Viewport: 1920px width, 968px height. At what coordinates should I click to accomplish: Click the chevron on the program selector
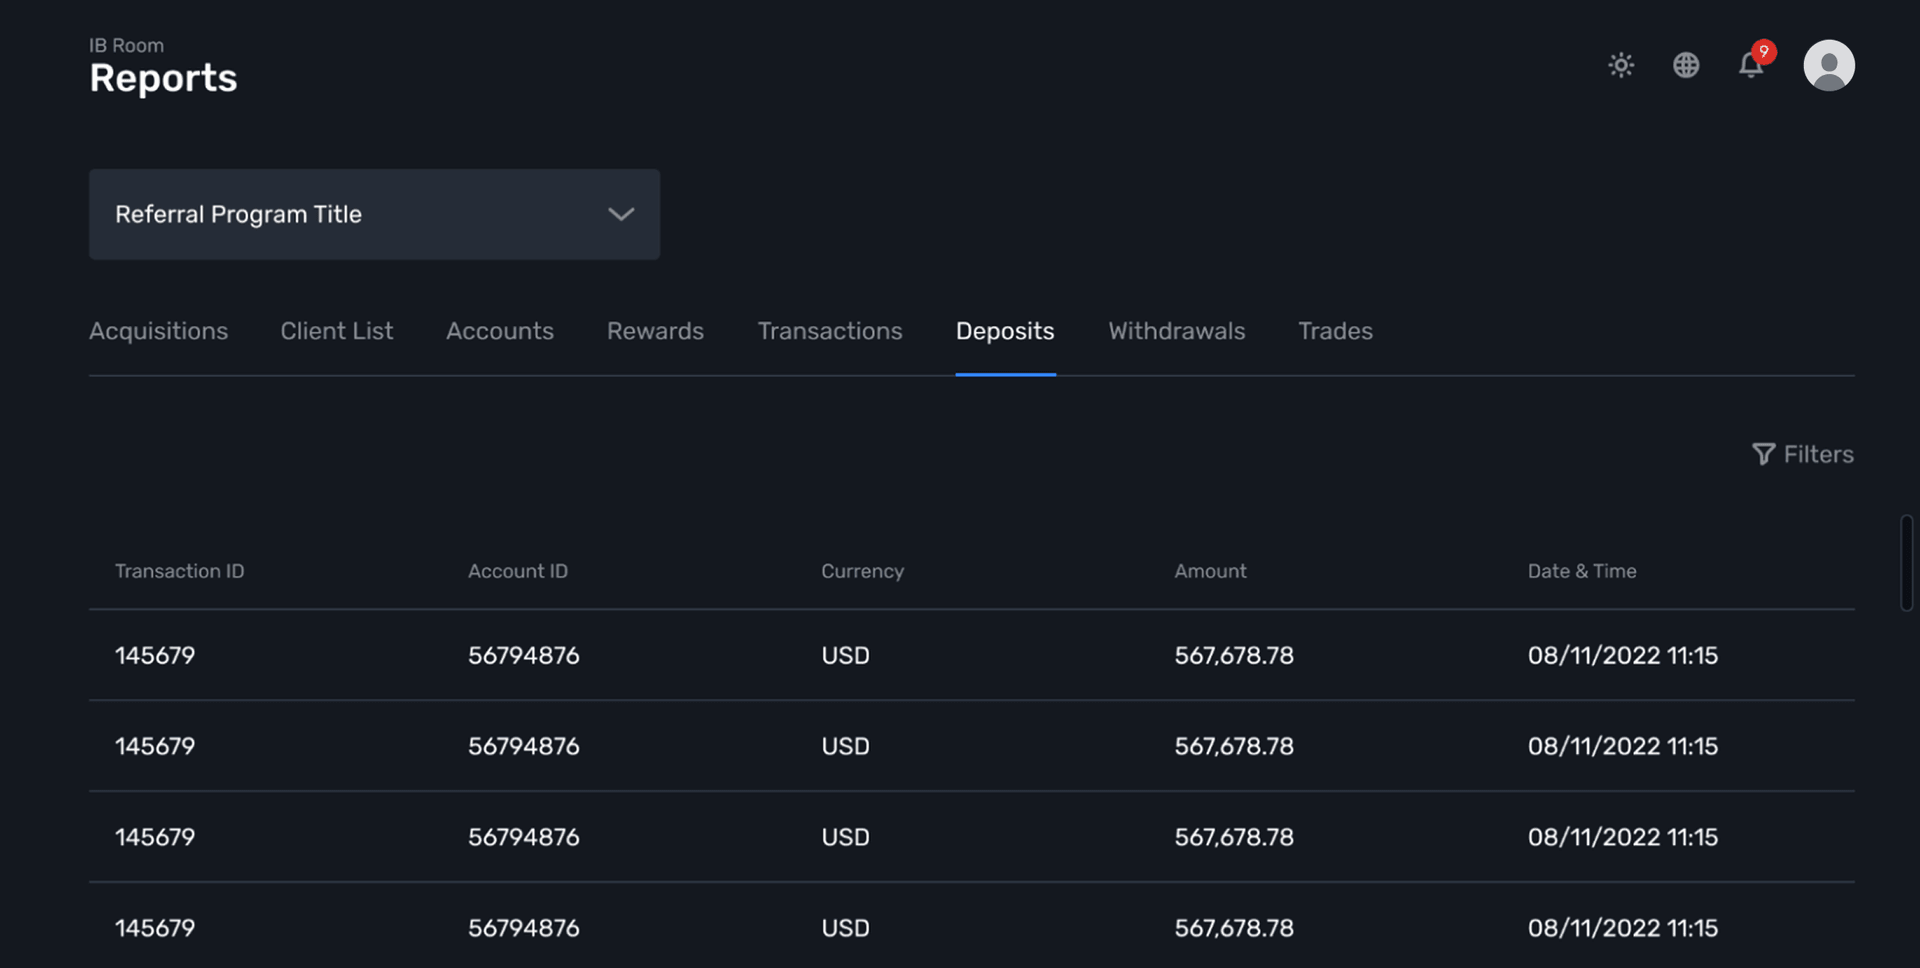[620, 214]
